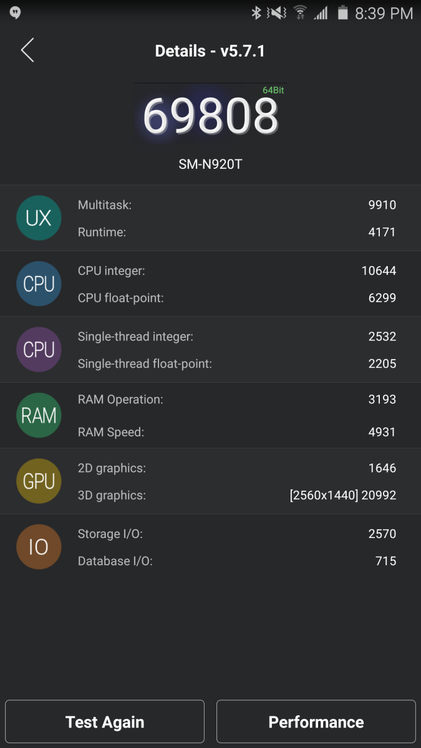This screenshot has width=421, height=748.
Task: Open the Performance button
Action: click(x=316, y=721)
